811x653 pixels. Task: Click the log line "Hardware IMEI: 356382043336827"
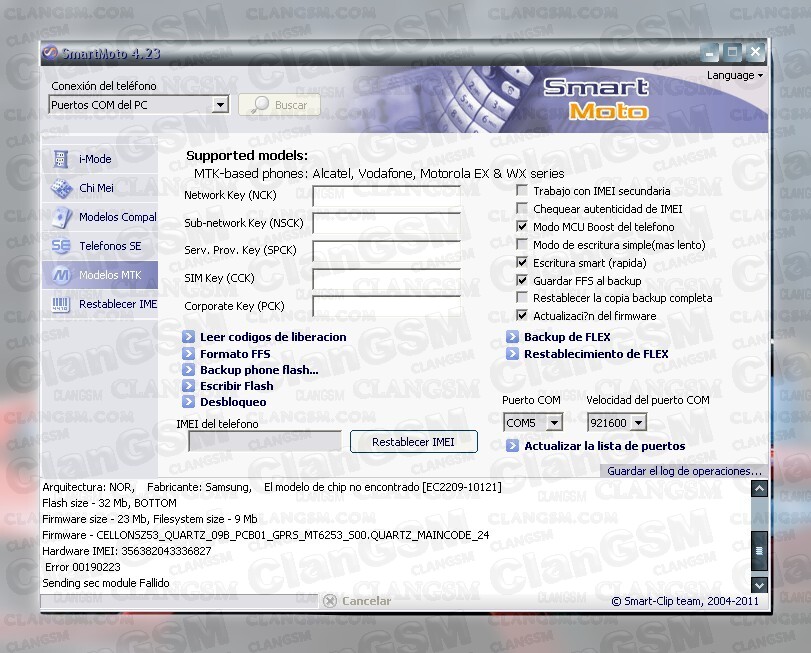point(127,551)
